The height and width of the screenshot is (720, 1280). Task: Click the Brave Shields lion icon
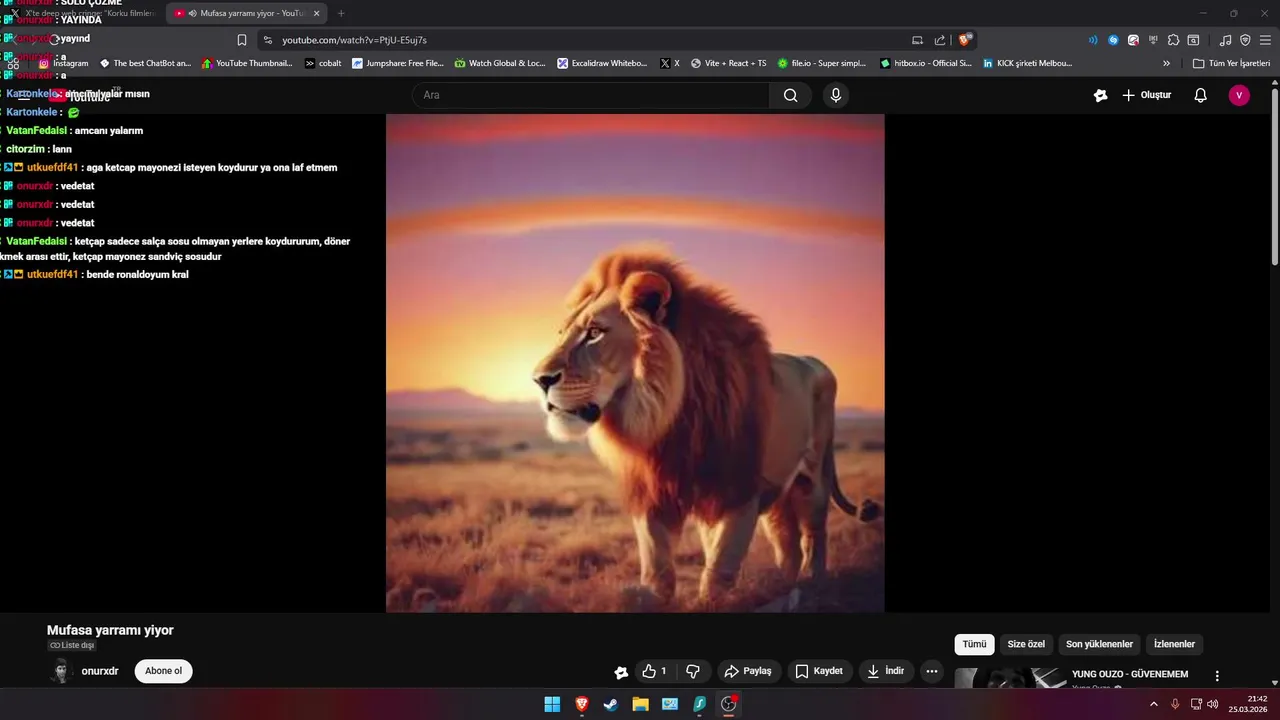click(964, 40)
